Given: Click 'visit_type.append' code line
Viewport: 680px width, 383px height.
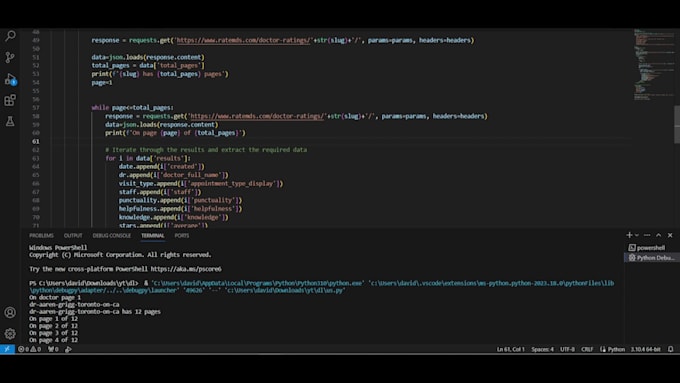Looking at the screenshot, I should point(201,183).
